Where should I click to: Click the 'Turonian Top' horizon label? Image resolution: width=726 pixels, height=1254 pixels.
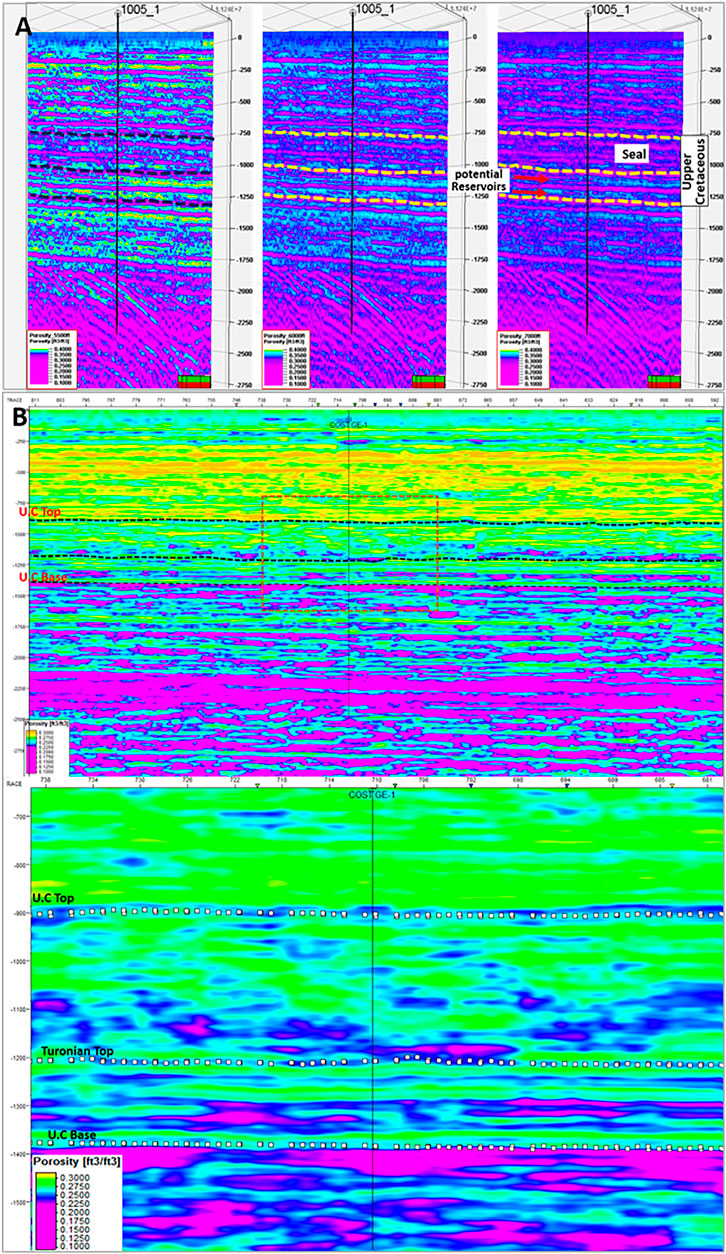(76, 1050)
